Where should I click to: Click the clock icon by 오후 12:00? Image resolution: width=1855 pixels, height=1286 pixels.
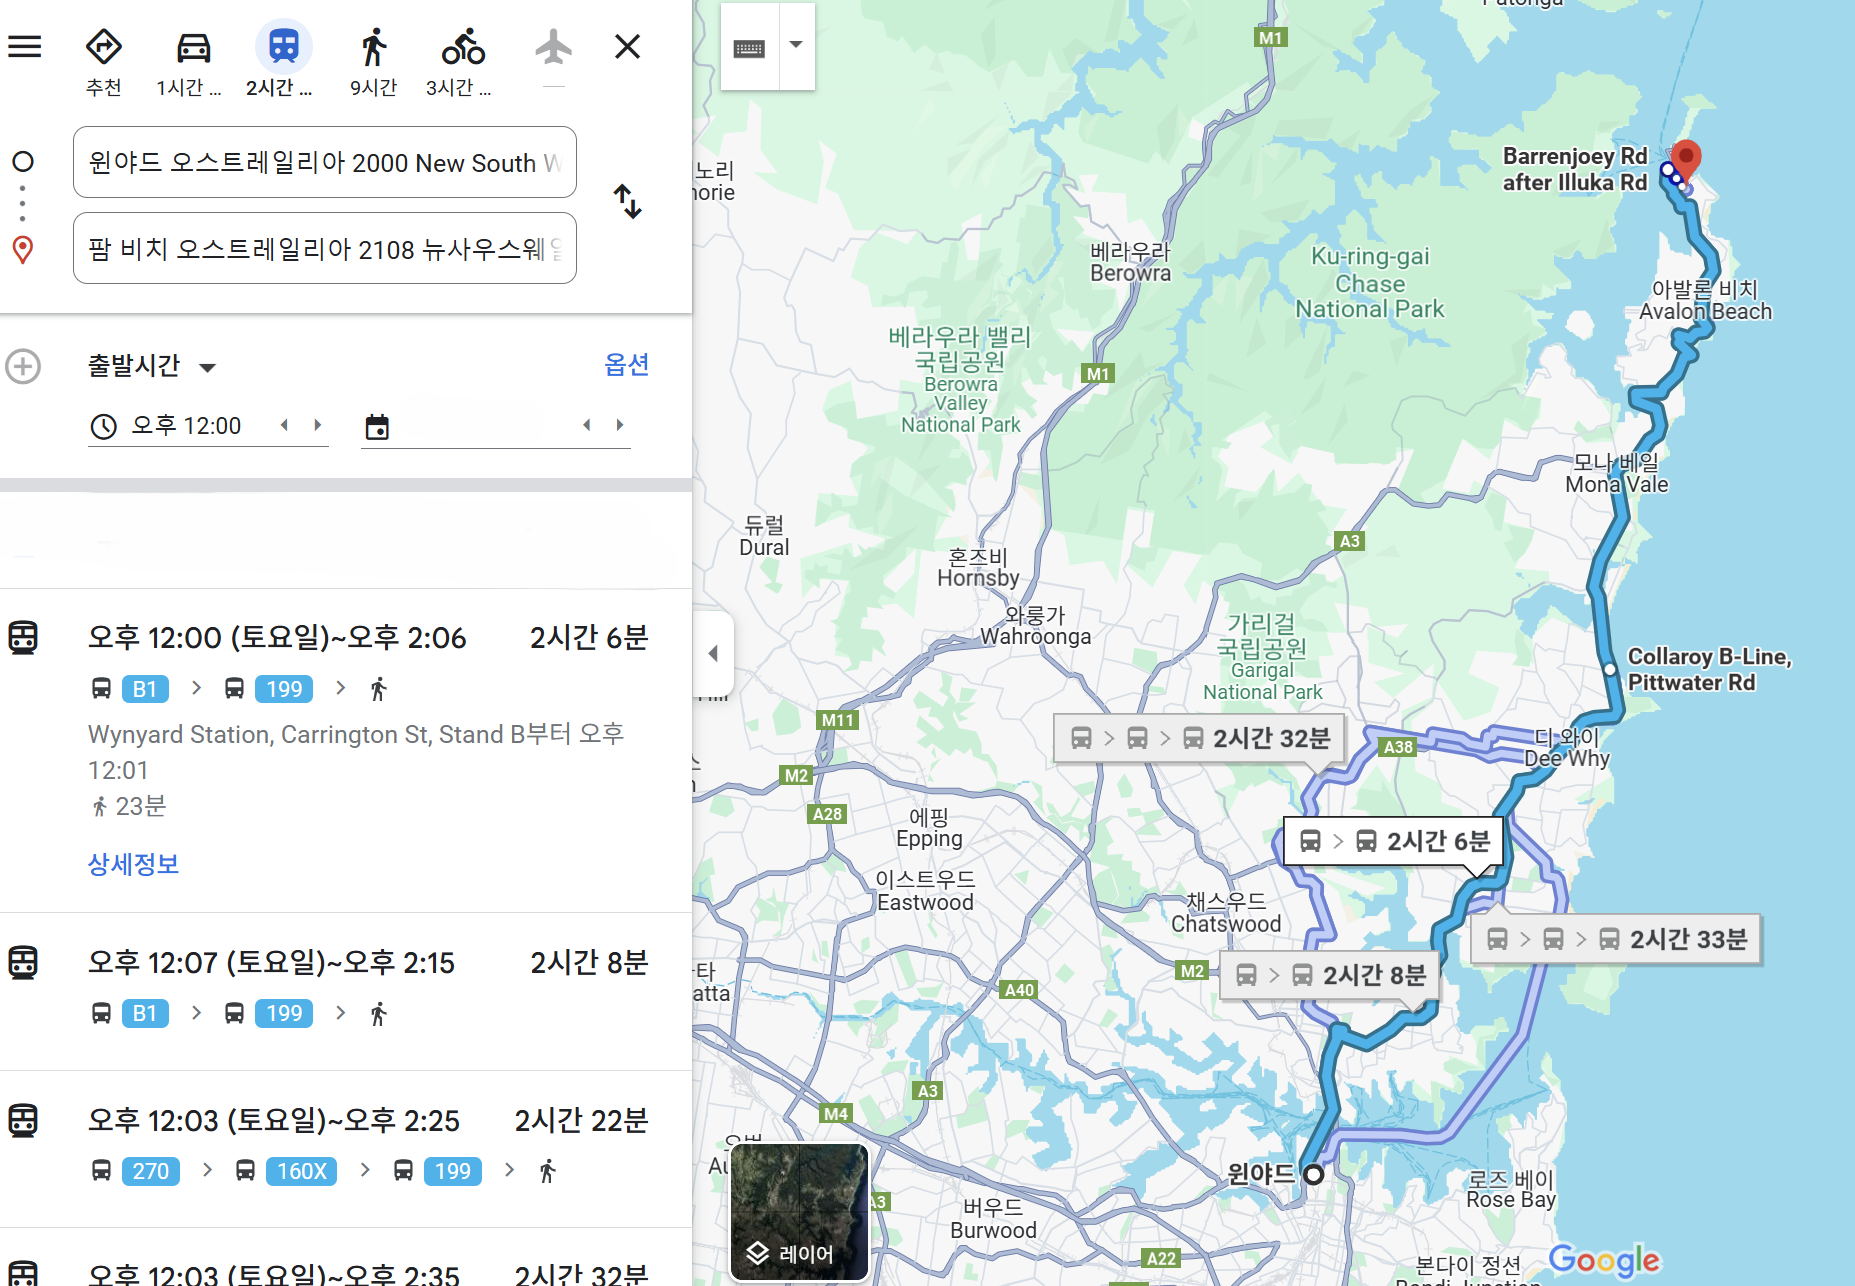[x=103, y=427]
